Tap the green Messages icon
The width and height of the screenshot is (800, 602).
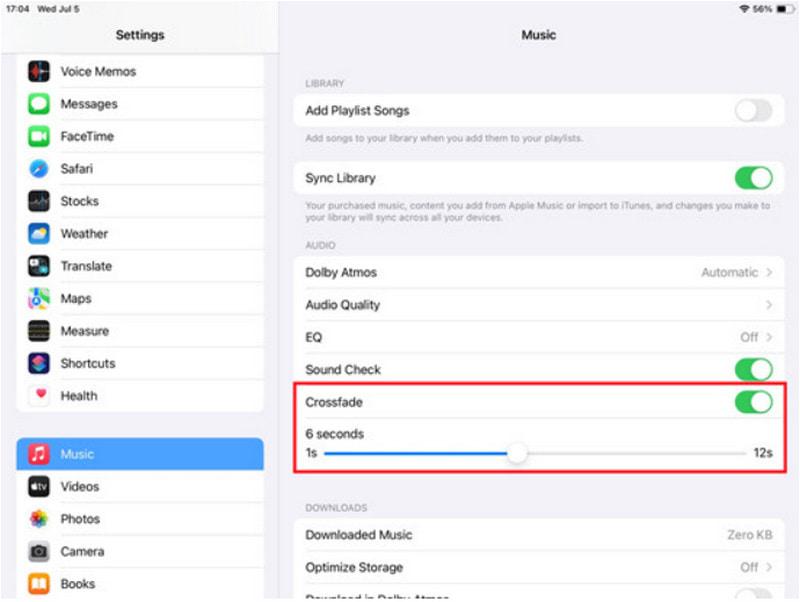pos(39,104)
